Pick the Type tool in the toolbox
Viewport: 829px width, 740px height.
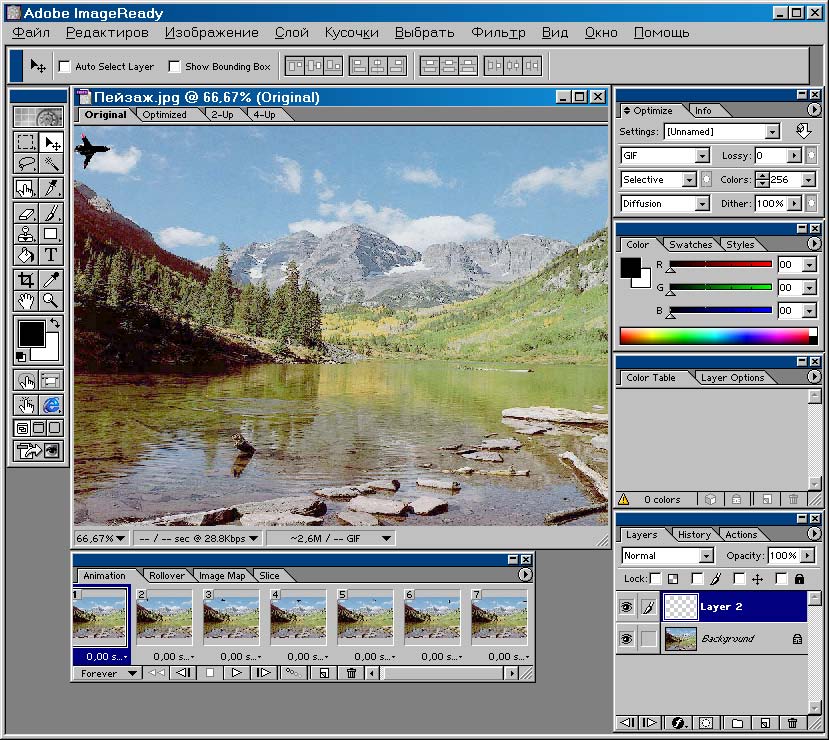(51, 256)
